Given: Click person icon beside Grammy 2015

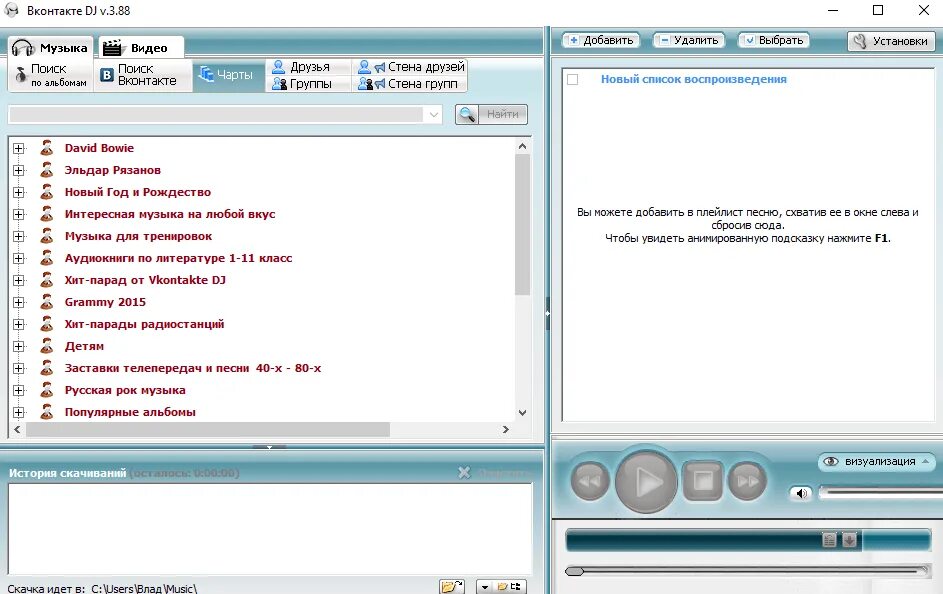Looking at the screenshot, I should click(x=46, y=302).
